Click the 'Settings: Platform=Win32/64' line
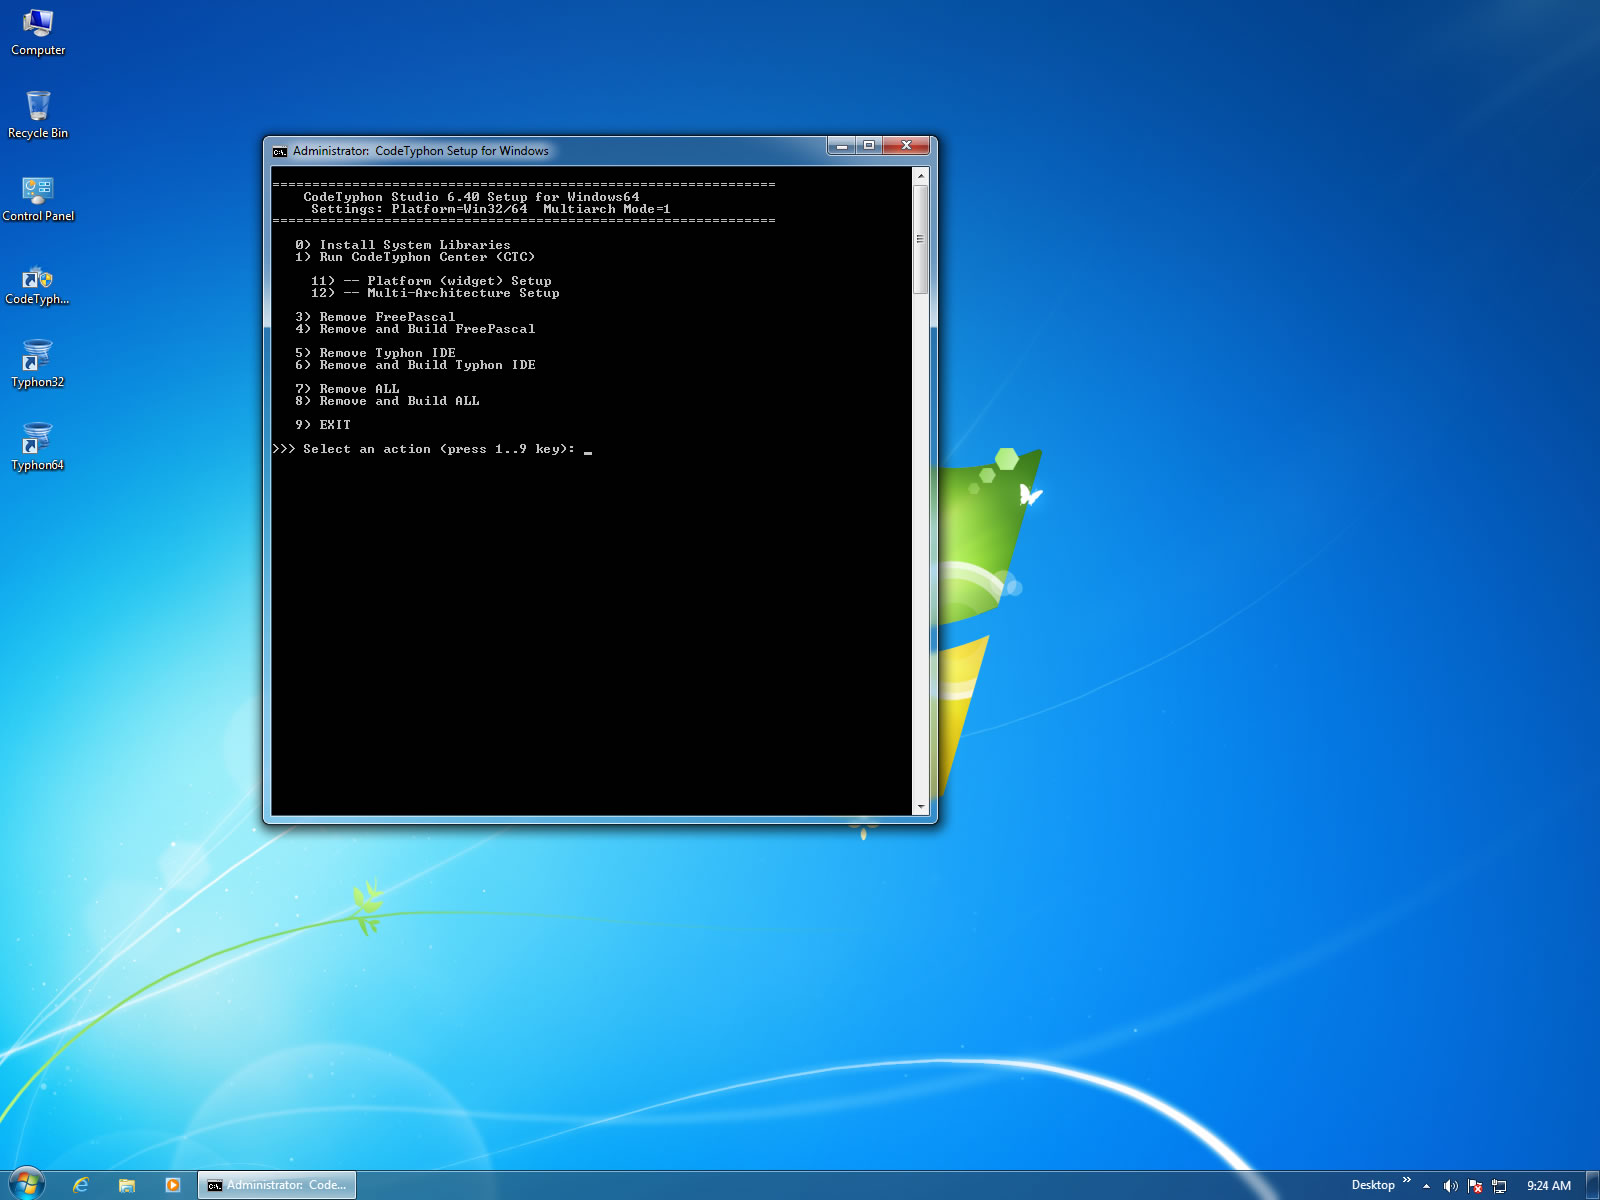This screenshot has width=1600, height=1200. coord(491,209)
